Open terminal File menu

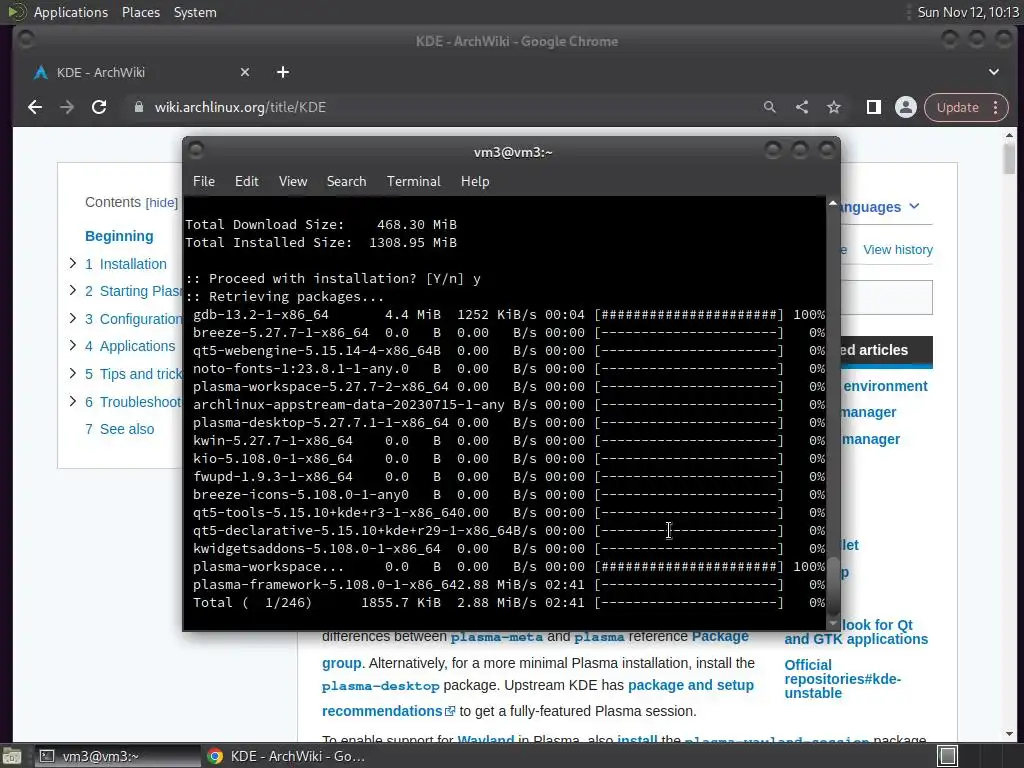point(204,182)
